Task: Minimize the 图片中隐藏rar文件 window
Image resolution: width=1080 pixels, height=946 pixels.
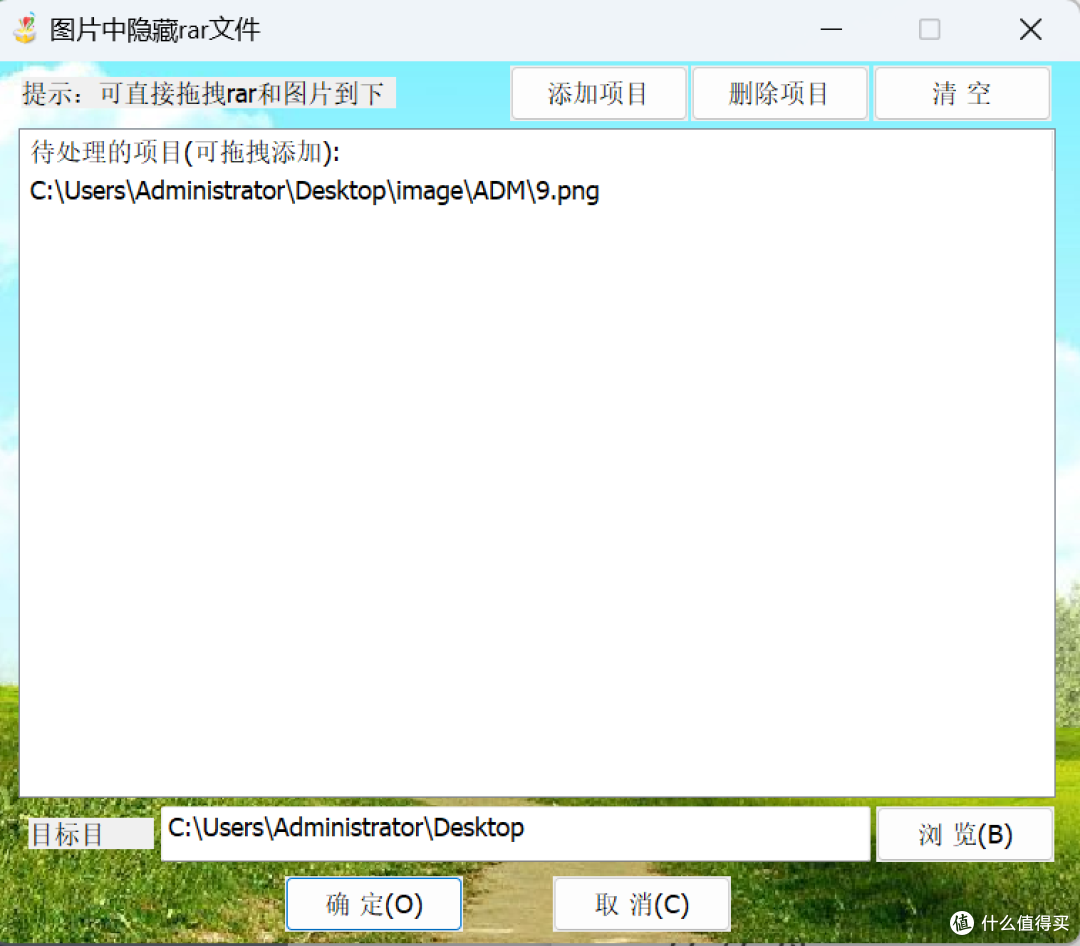Action: (x=831, y=29)
